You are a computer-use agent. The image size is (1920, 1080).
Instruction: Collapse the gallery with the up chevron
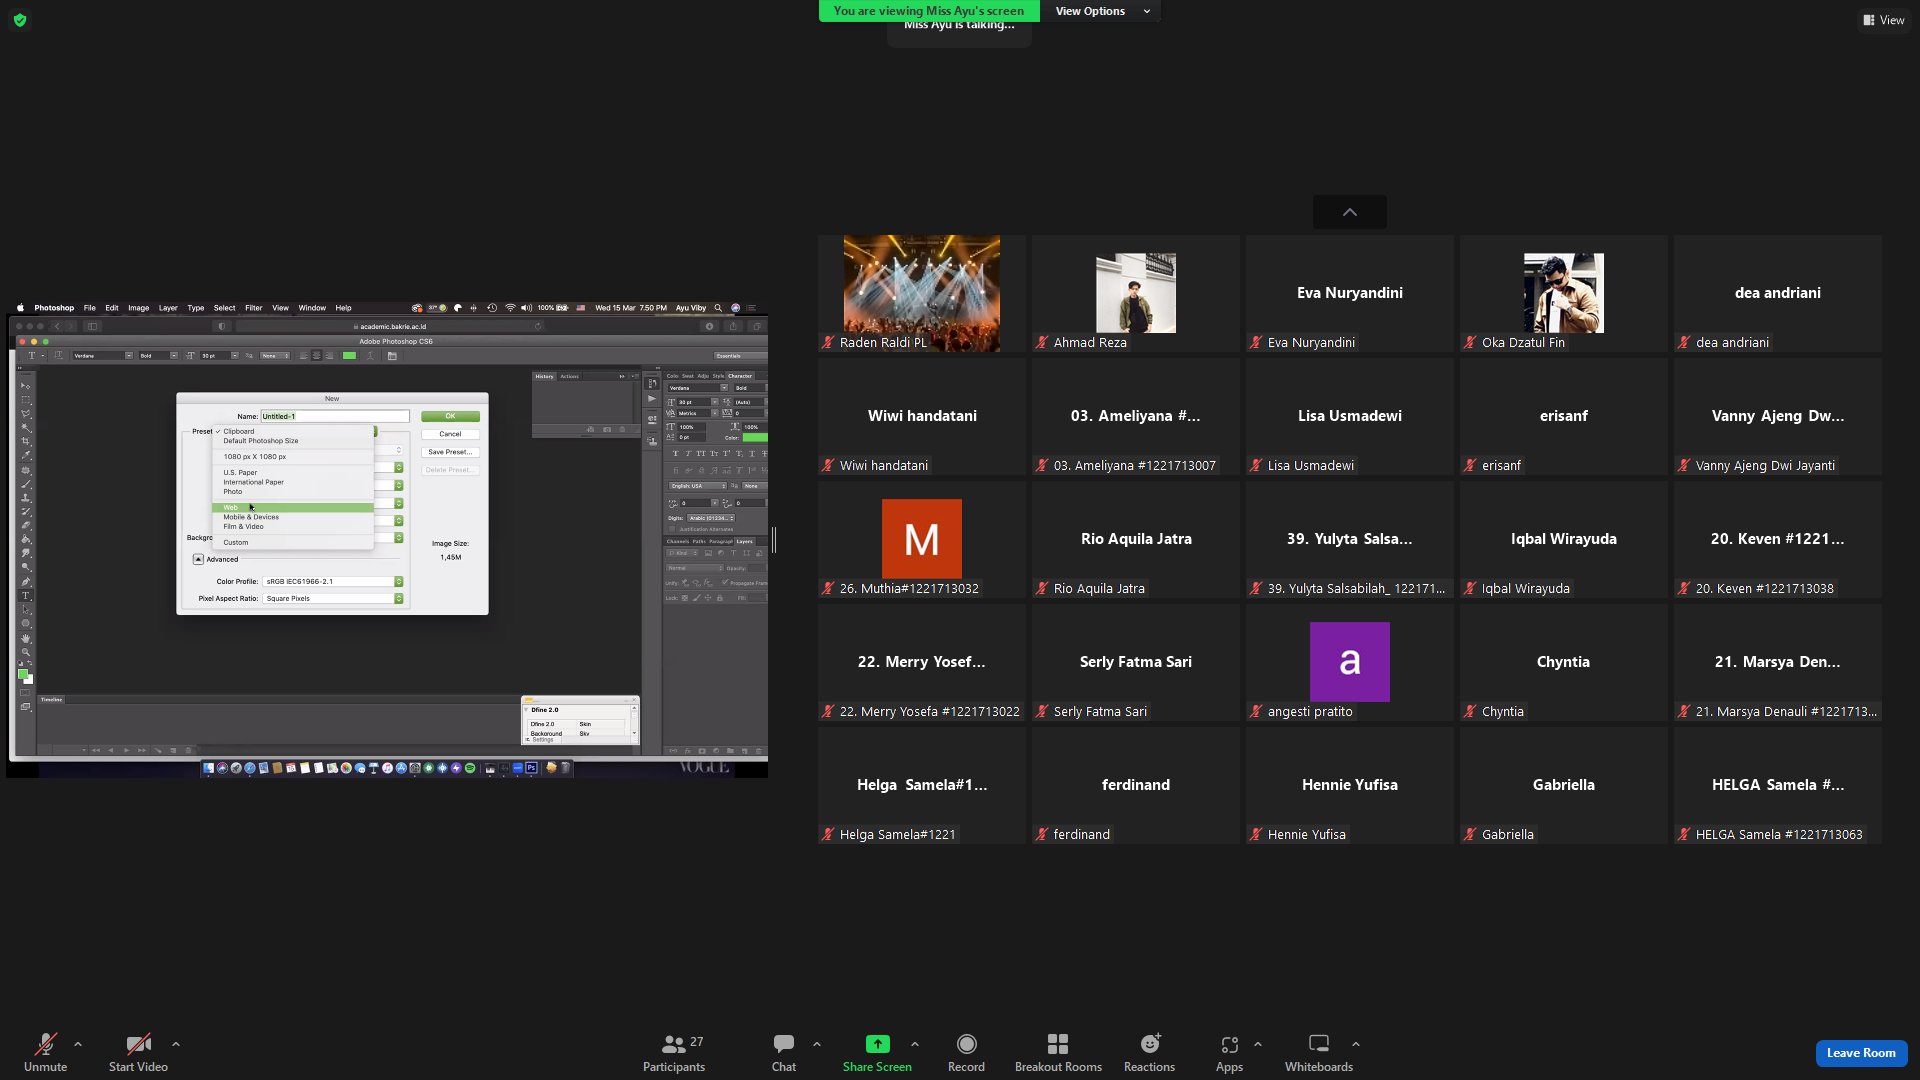point(1350,212)
